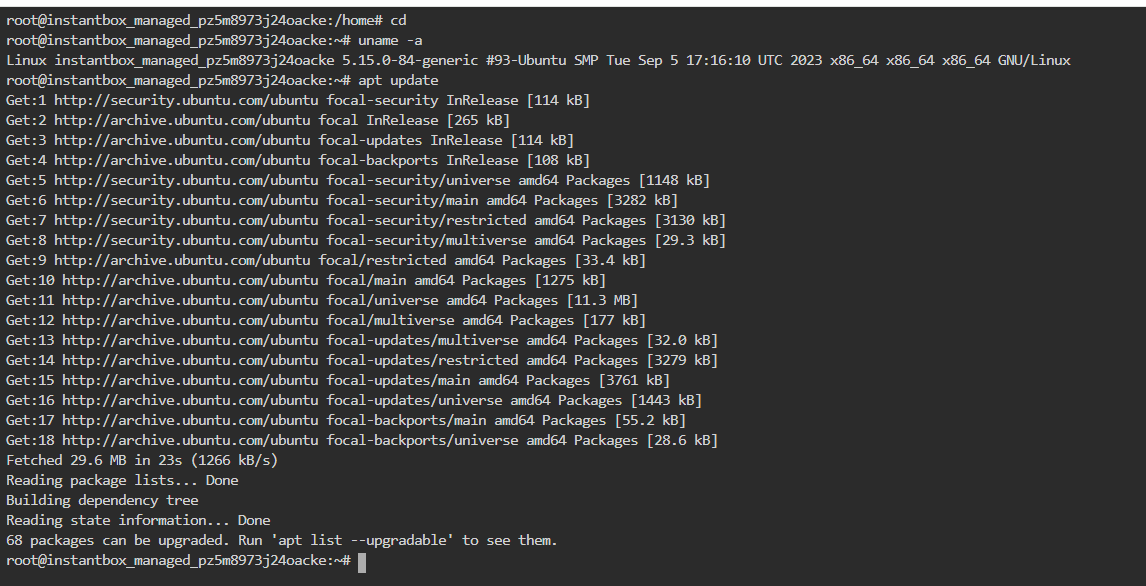Click the URL on the Get:6 focal-security/main line
The image size is (1146, 586).
point(186,200)
